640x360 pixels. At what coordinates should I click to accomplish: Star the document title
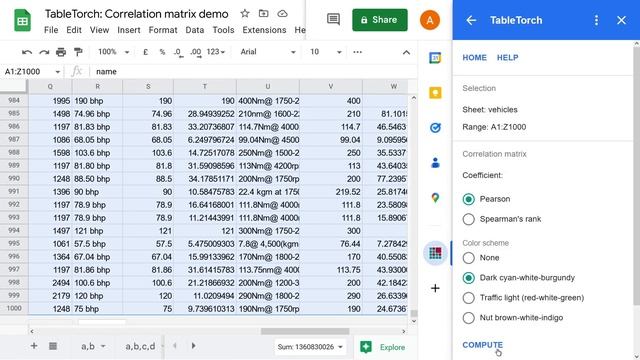tap(245, 13)
